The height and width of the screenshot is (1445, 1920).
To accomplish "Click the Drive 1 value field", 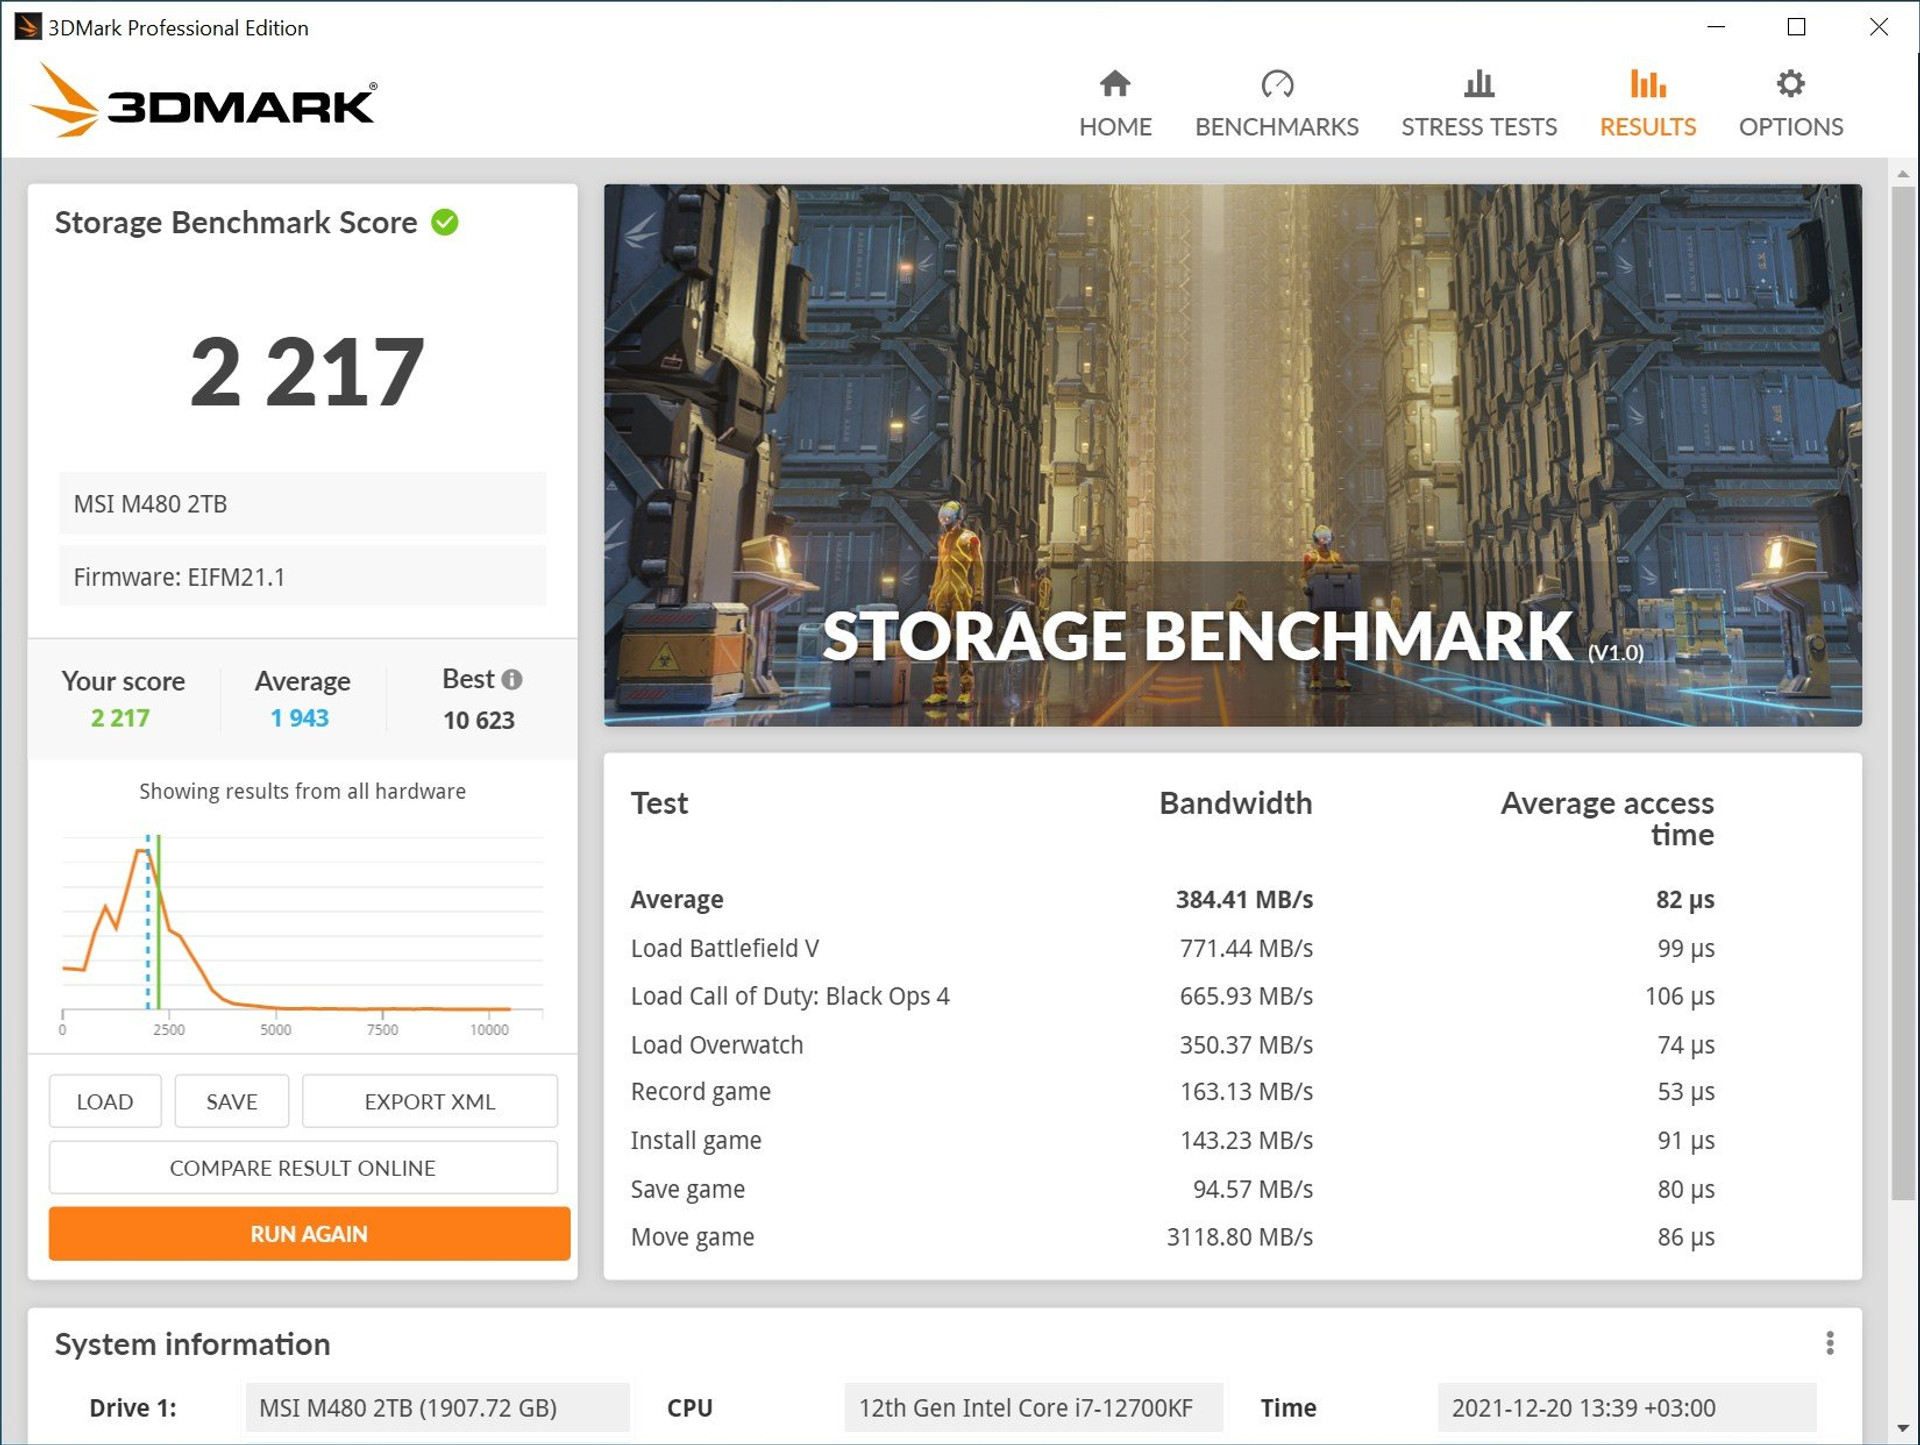I will (x=437, y=1407).
